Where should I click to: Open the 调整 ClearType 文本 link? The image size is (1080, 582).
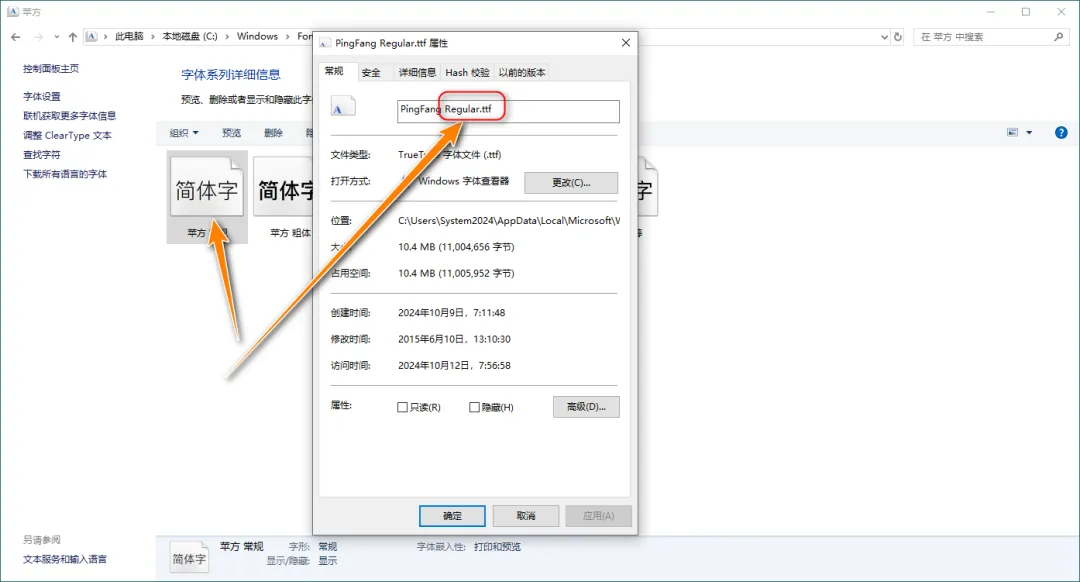[68, 136]
